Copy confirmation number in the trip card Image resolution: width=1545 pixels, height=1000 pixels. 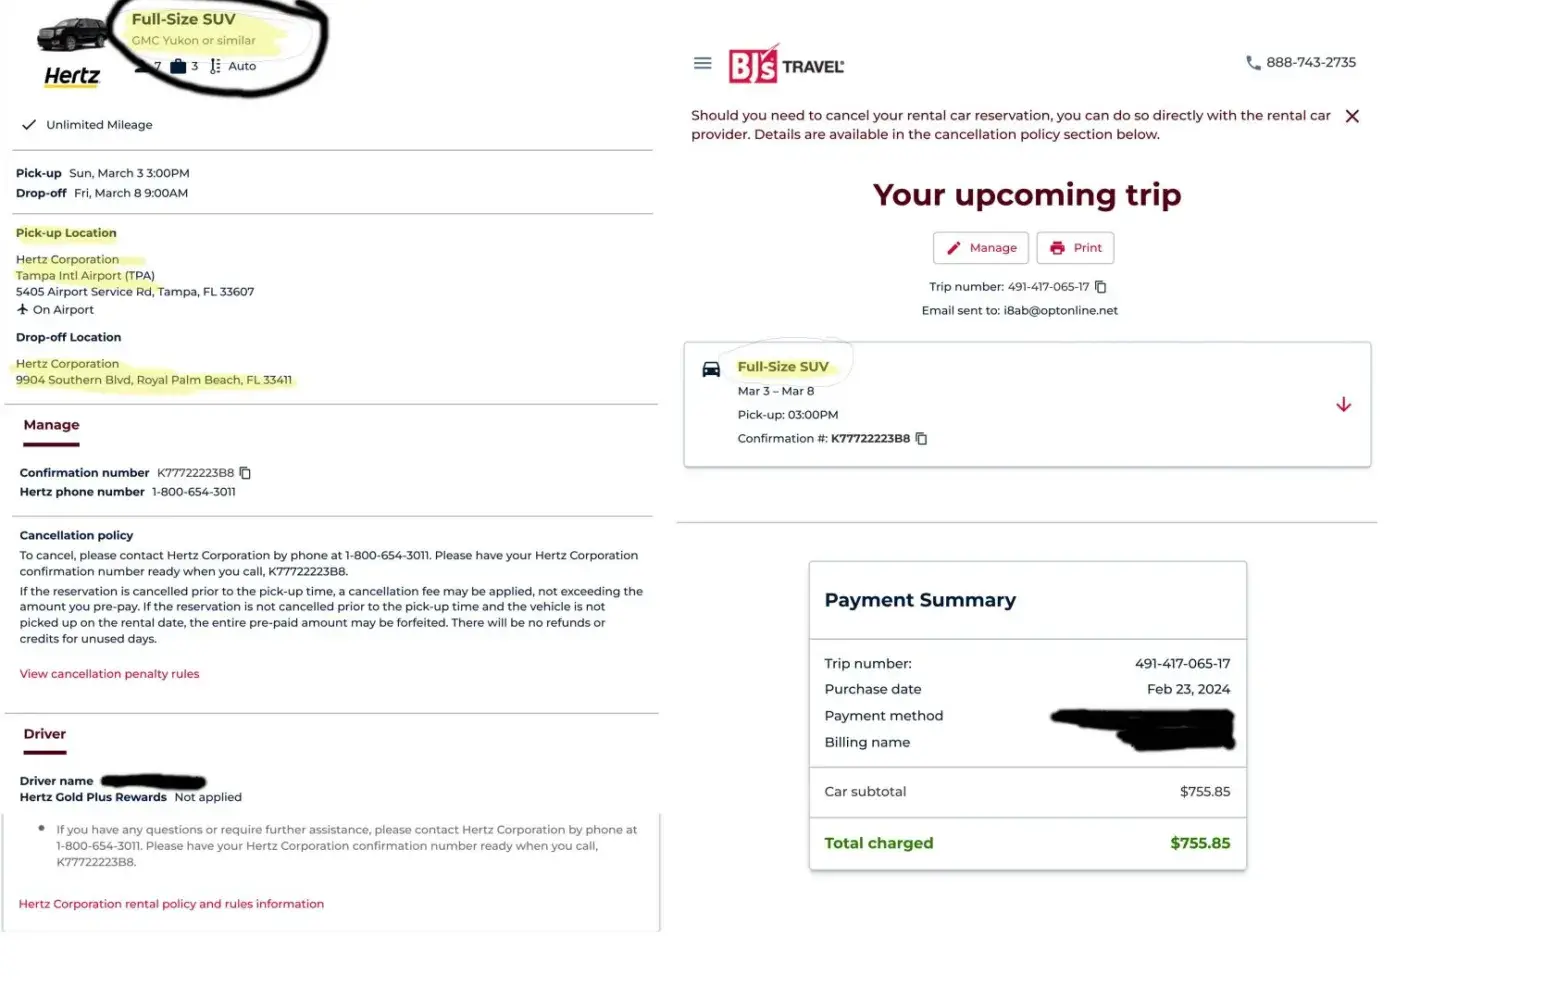[922, 439]
